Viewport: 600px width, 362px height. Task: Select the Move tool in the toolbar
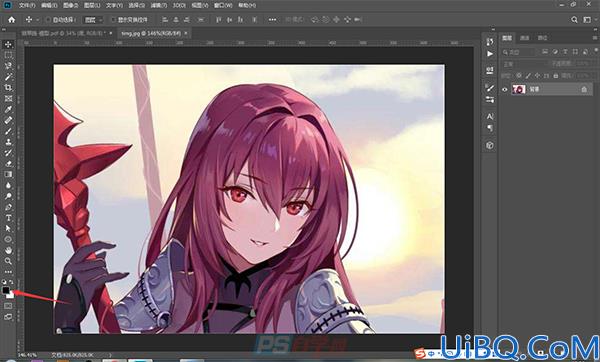click(8, 44)
